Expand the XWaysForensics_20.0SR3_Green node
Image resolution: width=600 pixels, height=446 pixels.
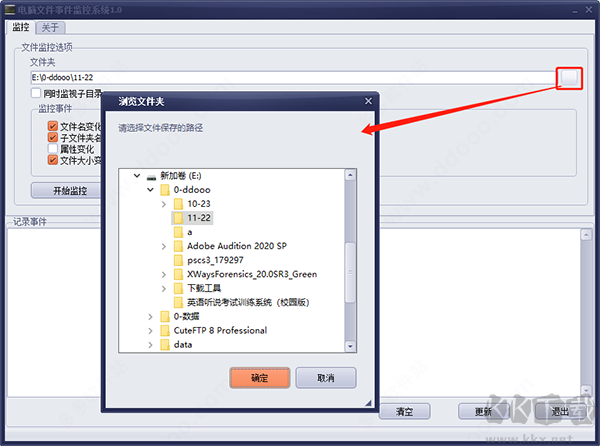pos(164,275)
